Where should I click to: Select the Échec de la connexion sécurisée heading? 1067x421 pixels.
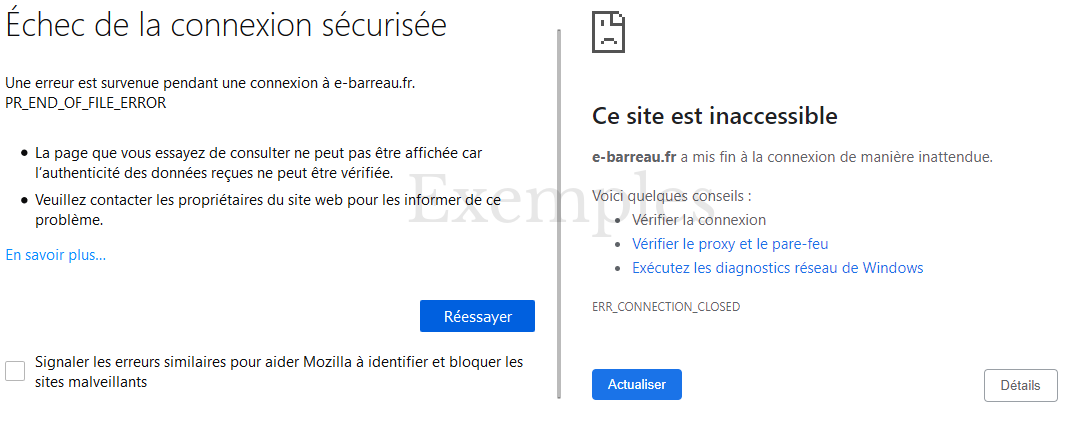pos(226,26)
